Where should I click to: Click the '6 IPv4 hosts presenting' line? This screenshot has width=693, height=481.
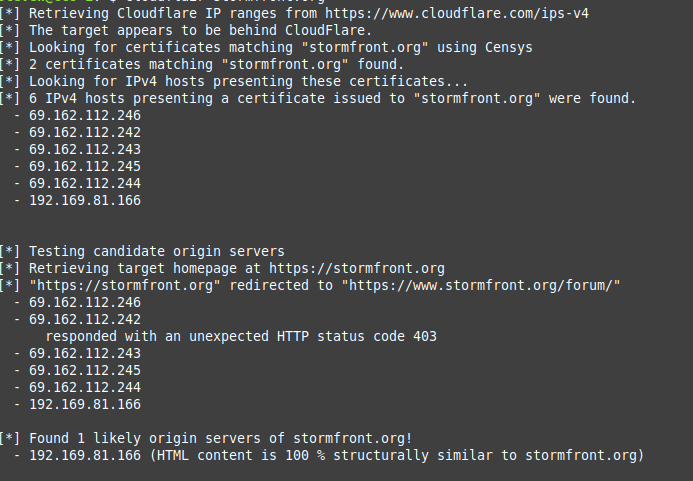click(318, 99)
